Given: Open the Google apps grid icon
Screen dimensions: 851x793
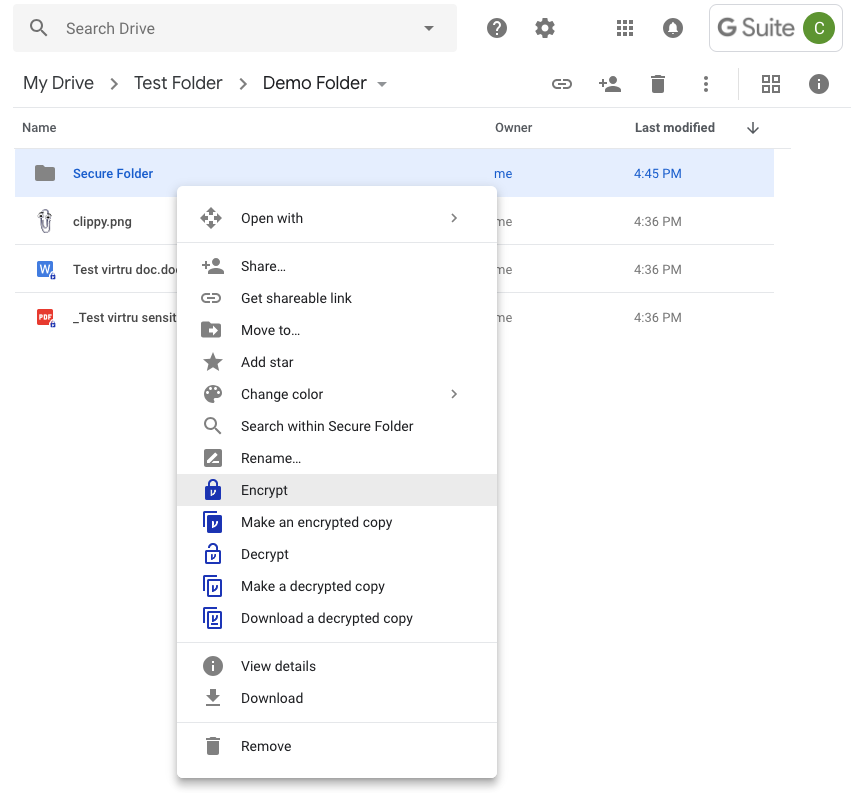Looking at the screenshot, I should [x=625, y=28].
